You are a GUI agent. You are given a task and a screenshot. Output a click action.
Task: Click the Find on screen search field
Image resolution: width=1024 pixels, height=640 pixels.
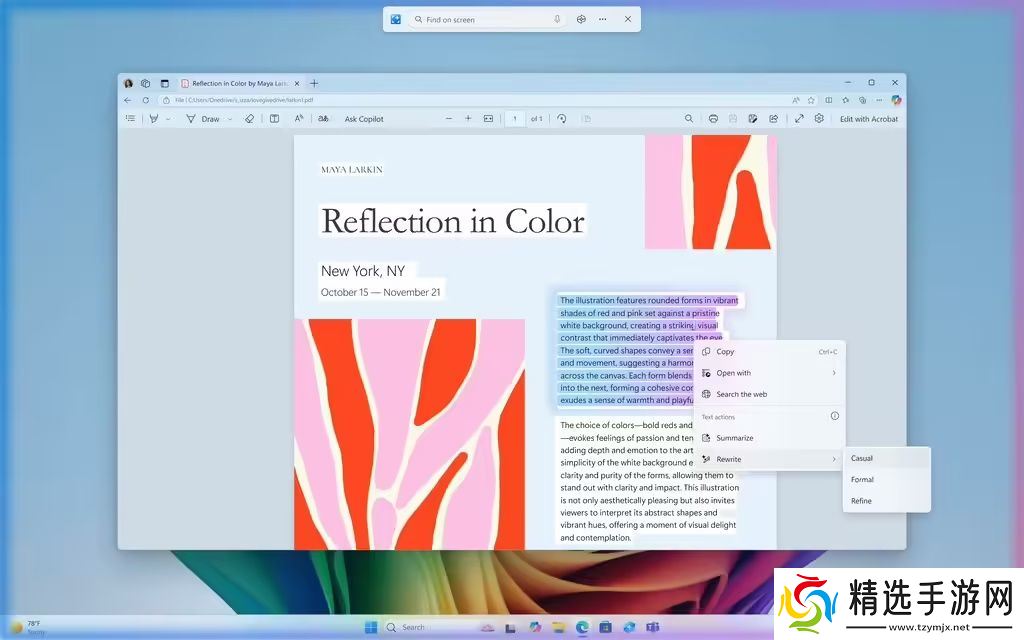pos(485,19)
